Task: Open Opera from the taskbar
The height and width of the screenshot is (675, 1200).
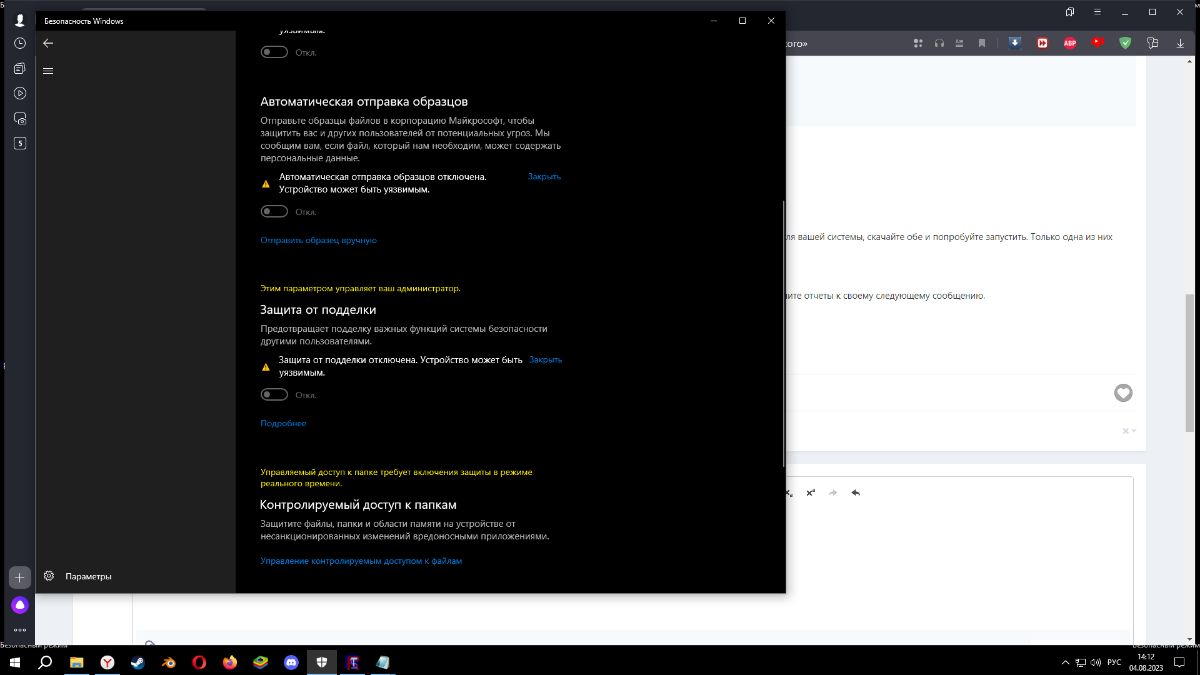Action: pos(199,662)
